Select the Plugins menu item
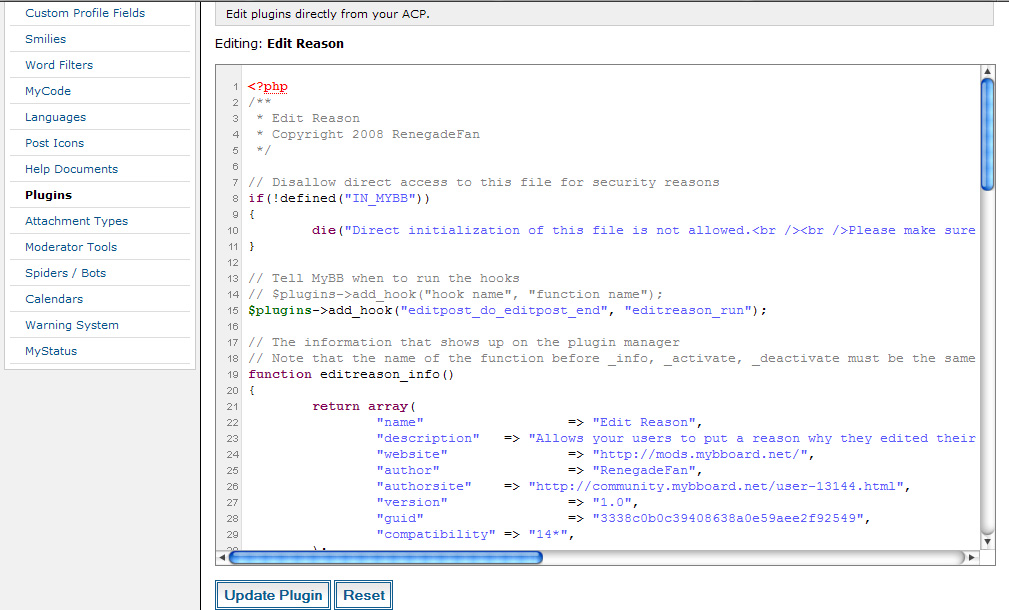1009x610 pixels. pos(49,195)
